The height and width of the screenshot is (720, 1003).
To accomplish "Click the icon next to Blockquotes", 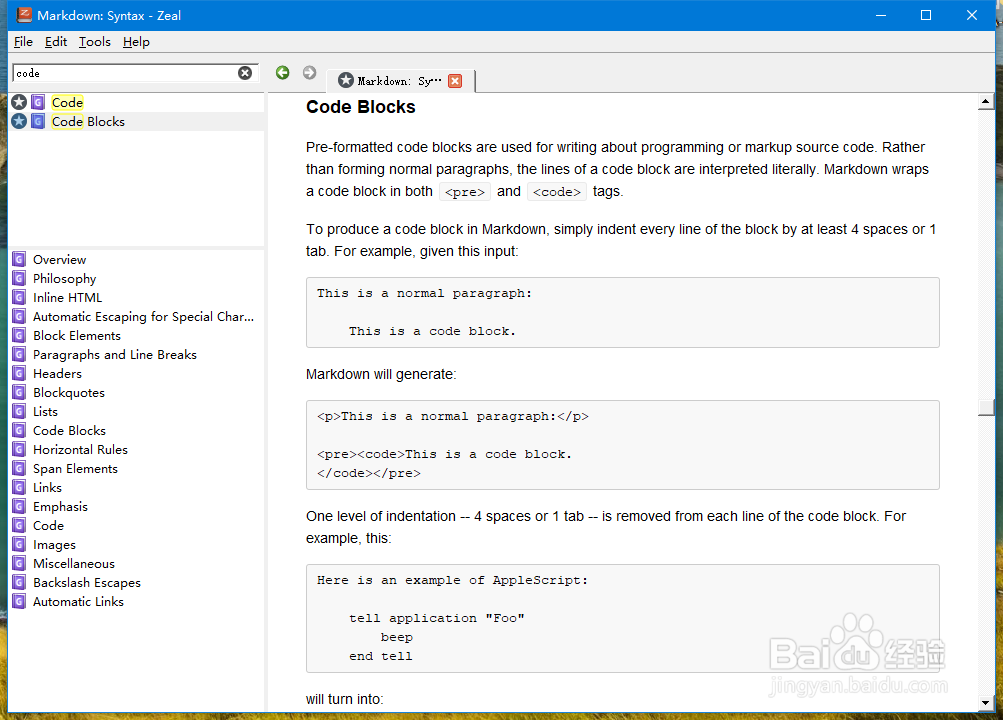I will 19,393.
